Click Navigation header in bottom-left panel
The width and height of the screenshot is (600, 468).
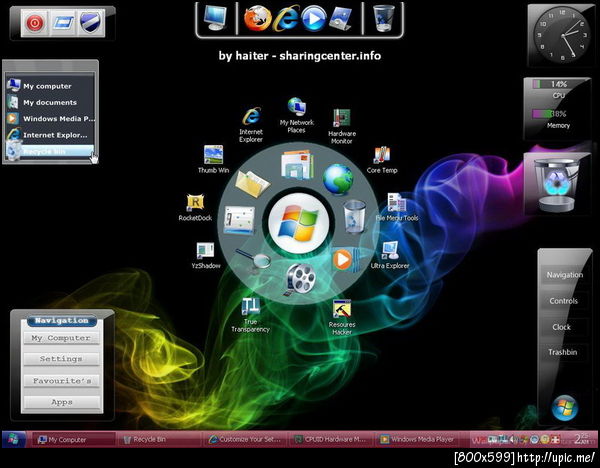[62, 320]
